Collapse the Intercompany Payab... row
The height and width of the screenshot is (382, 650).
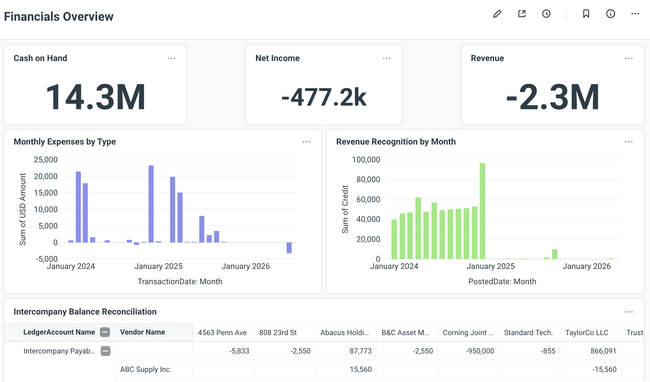point(106,351)
